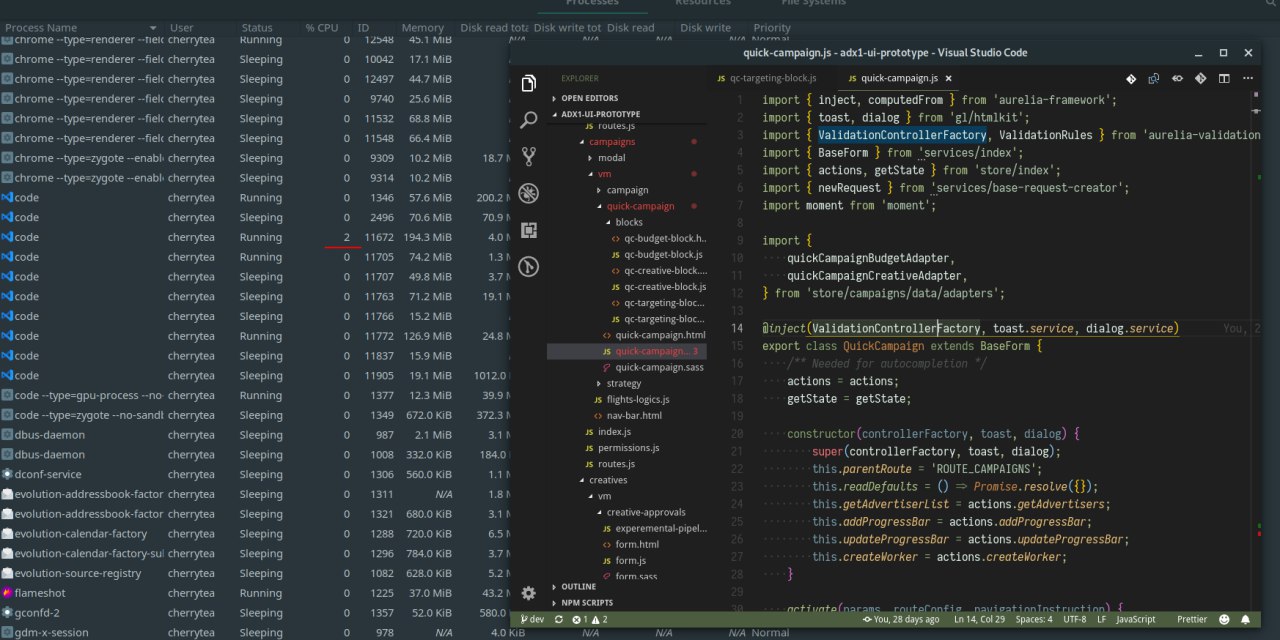Click the Open Changes icon in editor toolbar
The width and height of the screenshot is (1280, 640).
coord(1154,78)
